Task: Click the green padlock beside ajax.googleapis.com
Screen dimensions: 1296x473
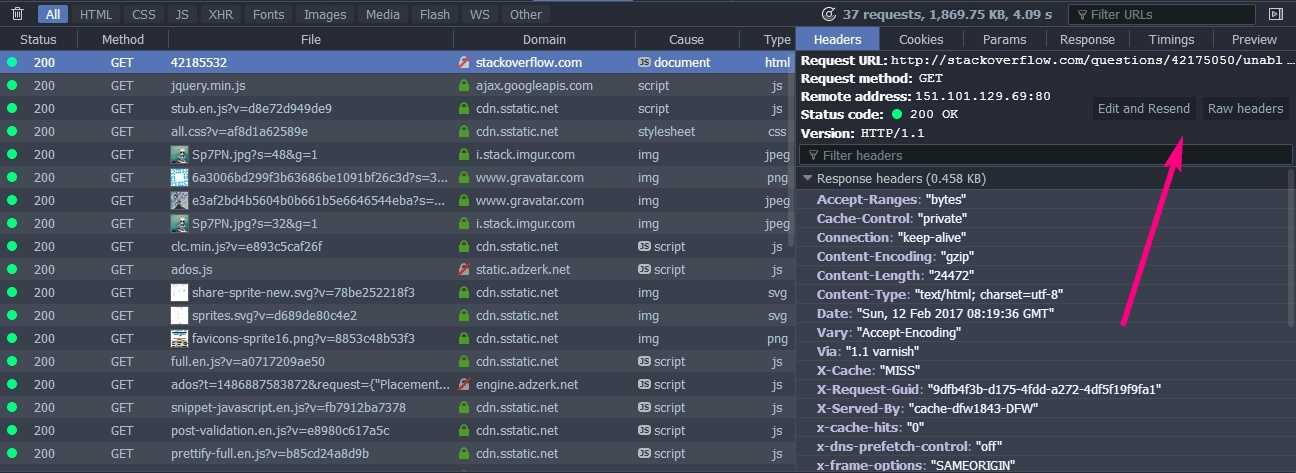Action: [x=464, y=86]
